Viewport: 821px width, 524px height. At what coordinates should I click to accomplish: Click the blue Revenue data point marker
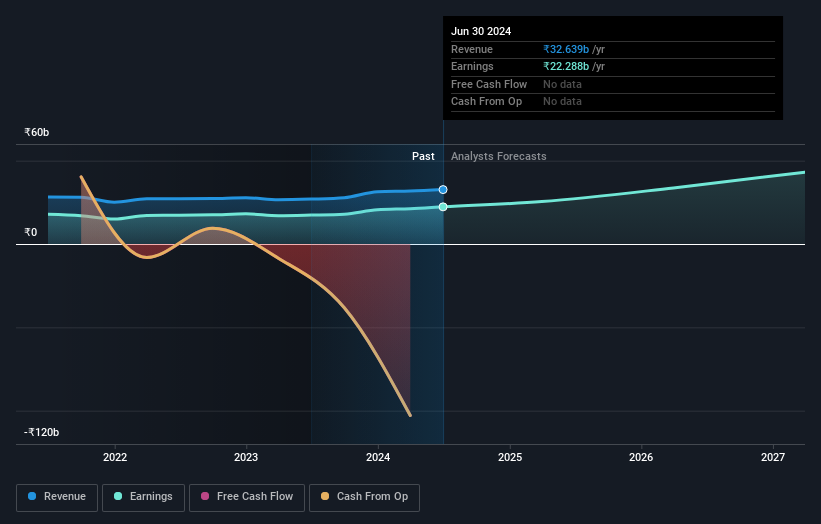[x=443, y=189]
